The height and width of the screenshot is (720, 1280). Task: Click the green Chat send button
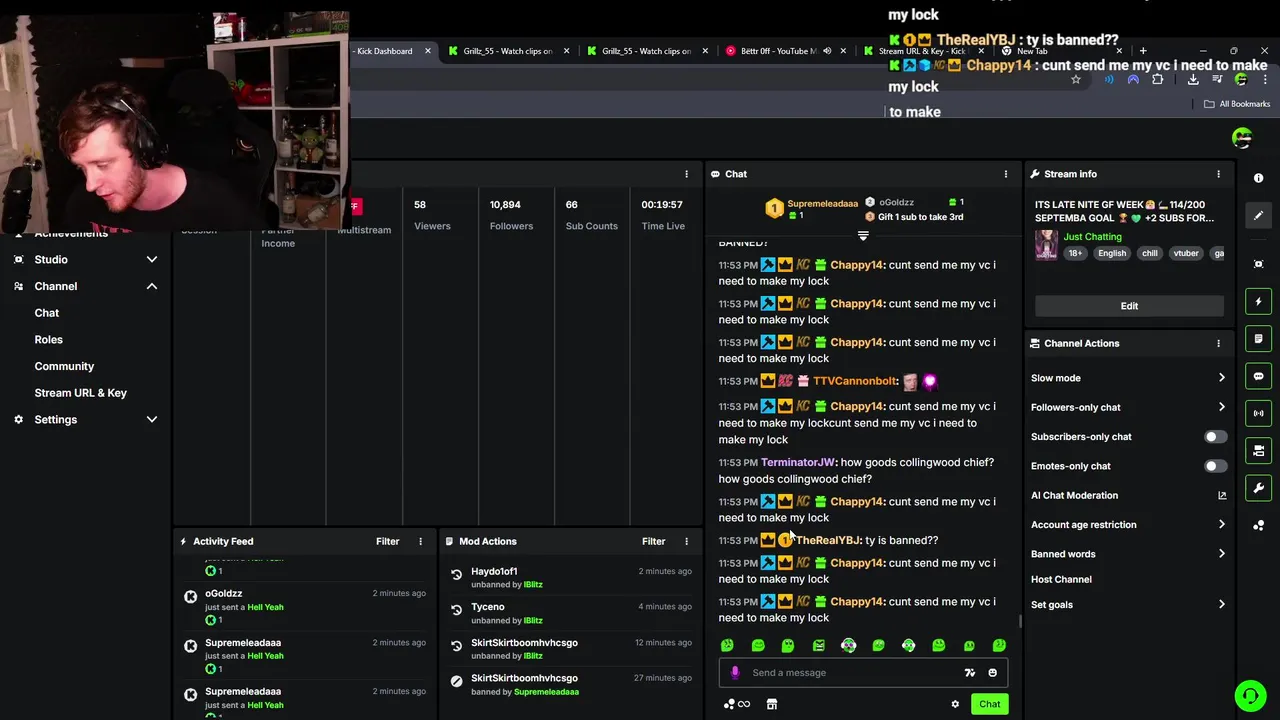point(989,704)
